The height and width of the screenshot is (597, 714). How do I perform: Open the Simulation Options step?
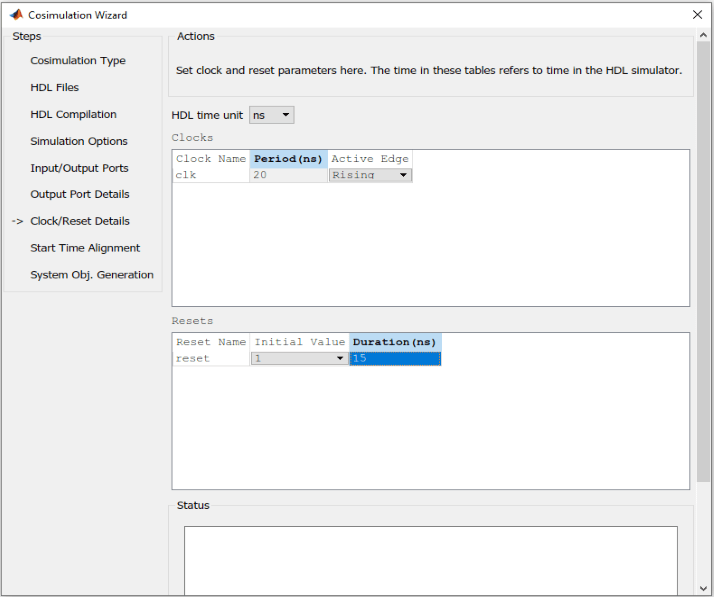click(79, 142)
